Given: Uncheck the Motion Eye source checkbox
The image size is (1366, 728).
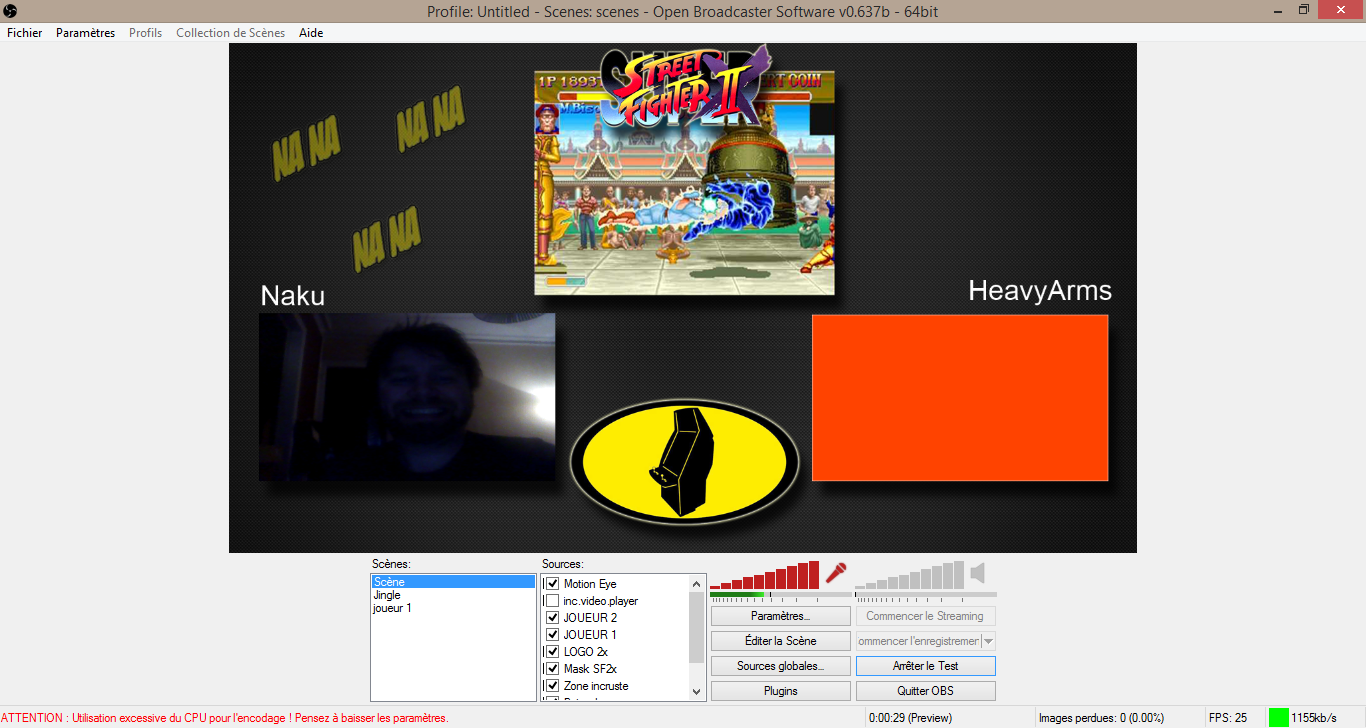Looking at the screenshot, I should point(552,584).
